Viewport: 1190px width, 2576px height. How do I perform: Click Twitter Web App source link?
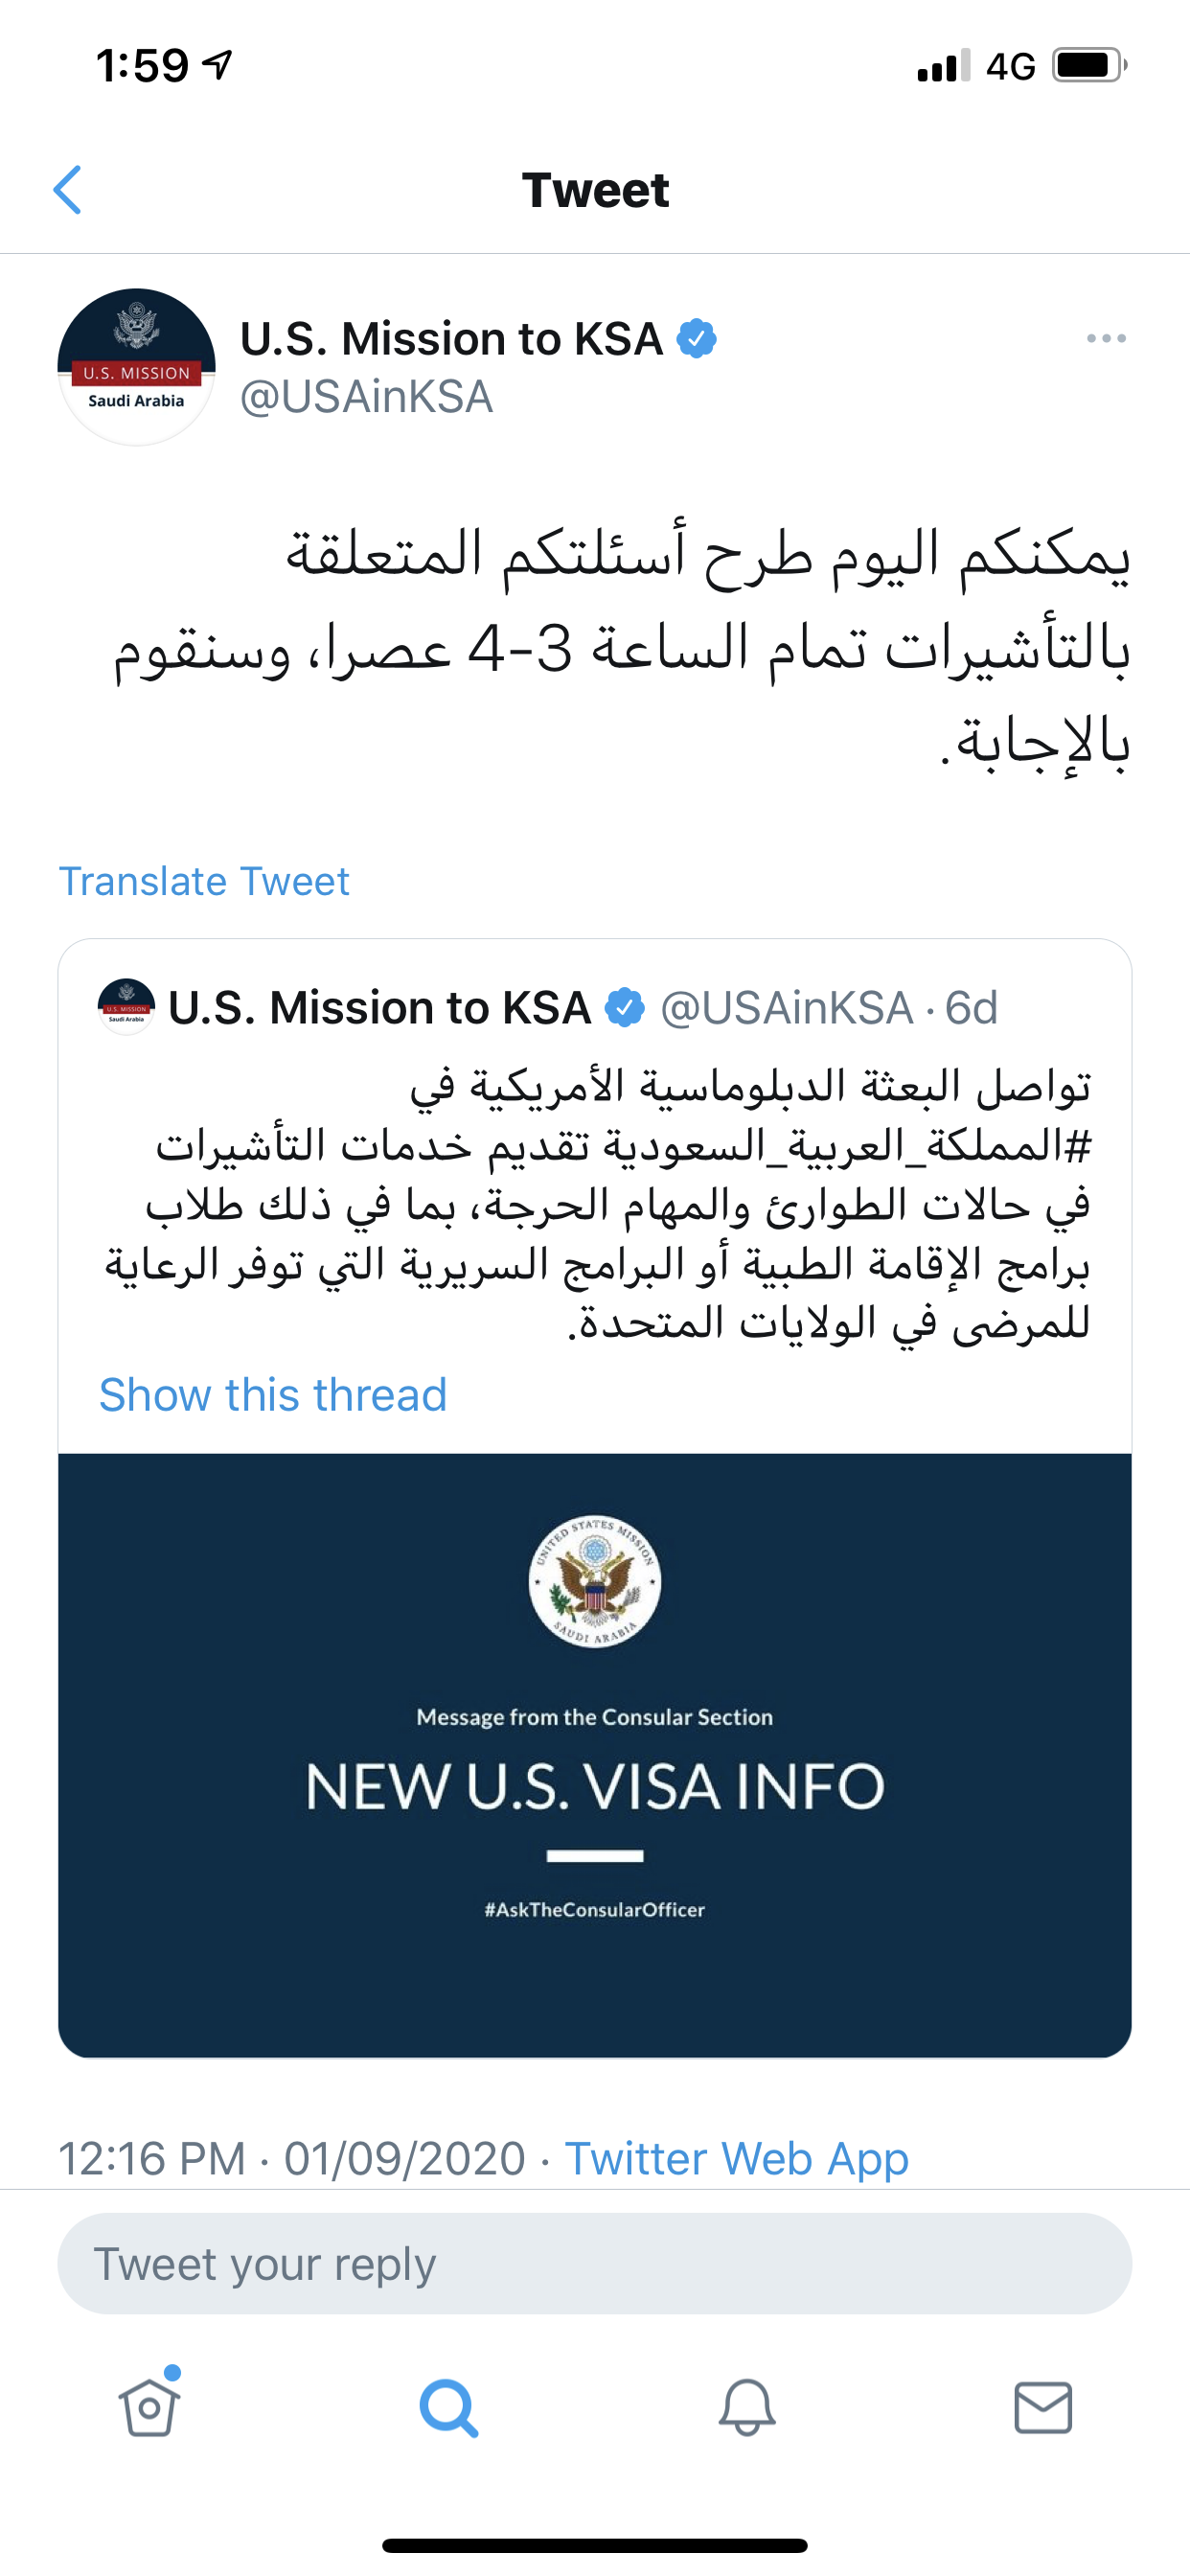pyautogui.click(x=737, y=2158)
